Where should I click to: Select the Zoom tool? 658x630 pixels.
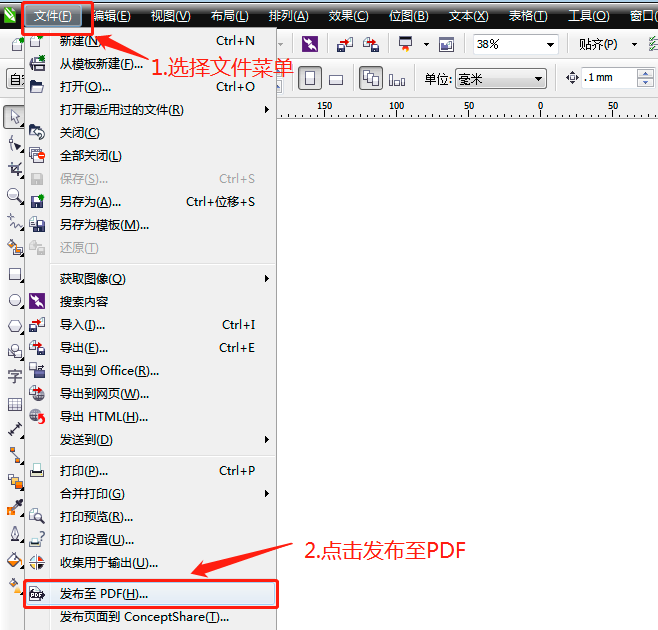pyautogui.click(x=15, y=195)
